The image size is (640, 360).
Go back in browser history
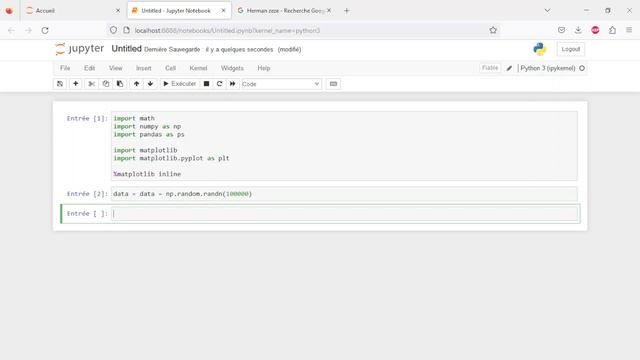coord(11,30)
